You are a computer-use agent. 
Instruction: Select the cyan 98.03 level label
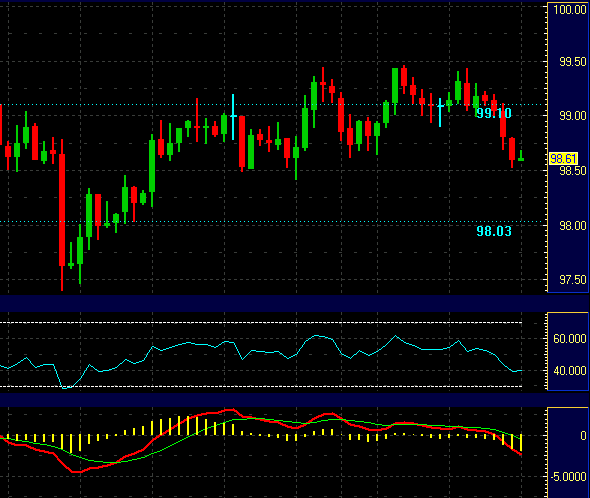[x=494, y=231]
